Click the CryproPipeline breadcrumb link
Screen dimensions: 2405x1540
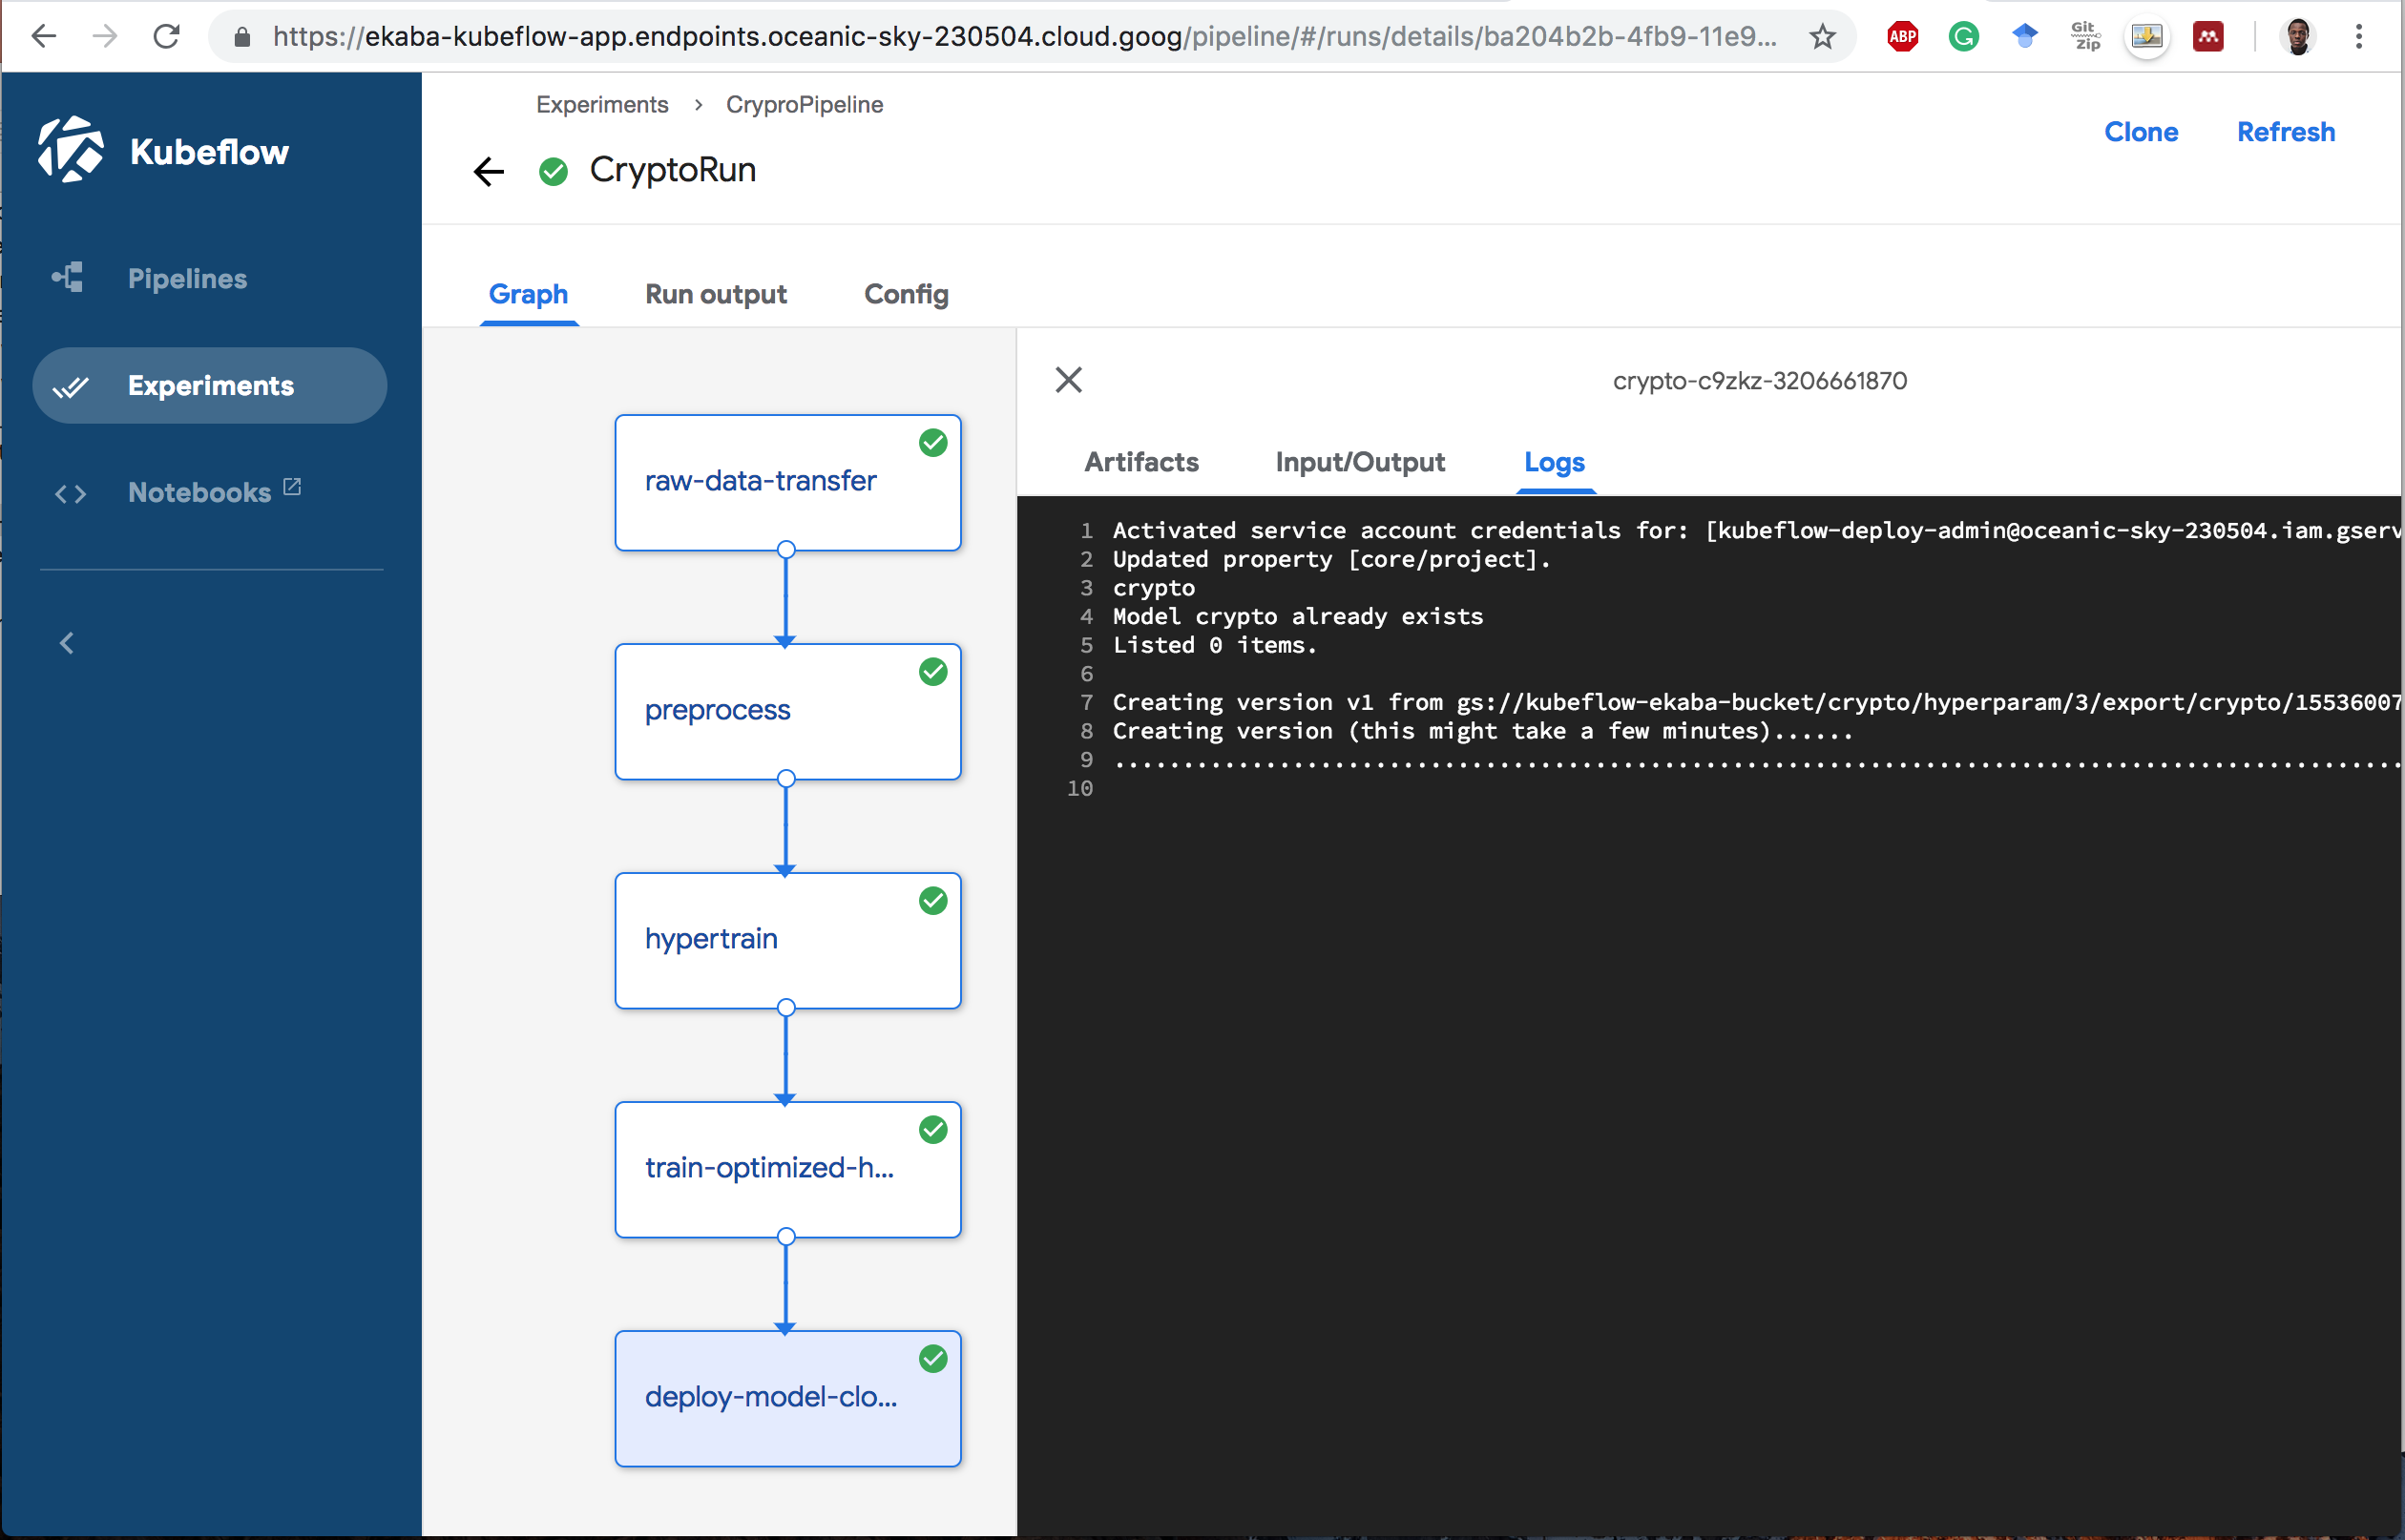tap(805, 105)
